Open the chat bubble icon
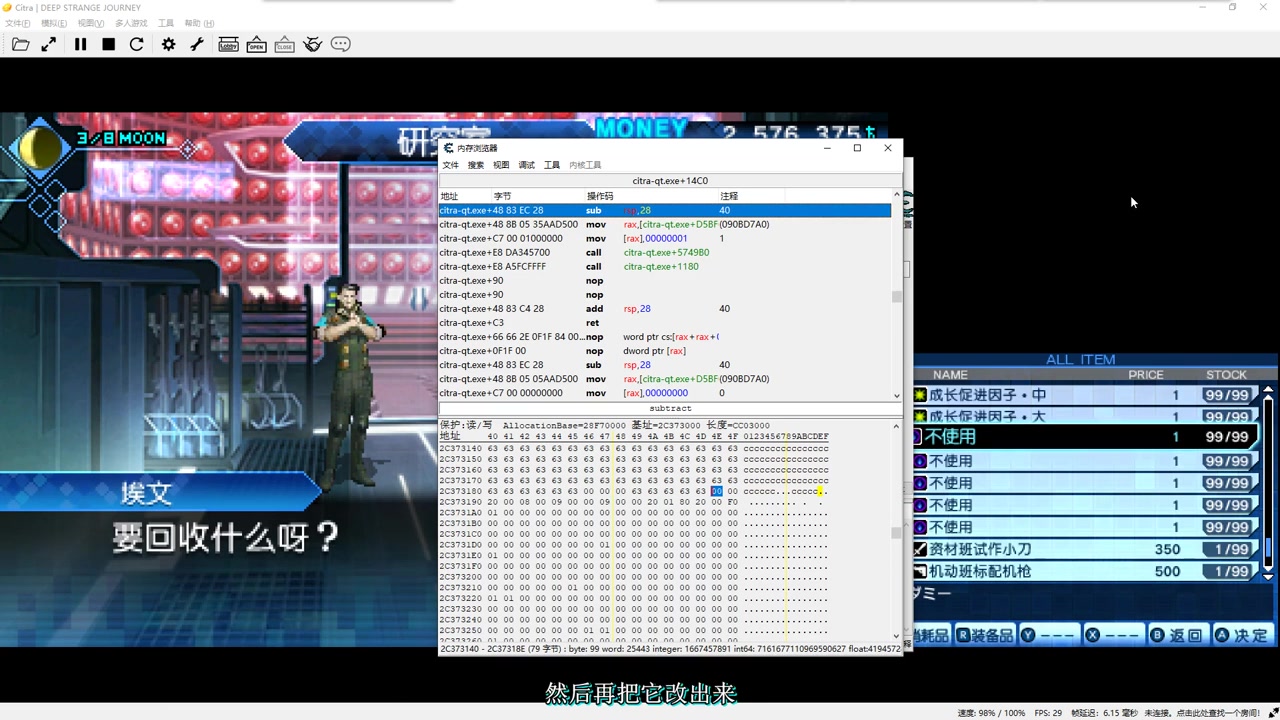1280x720 pixels. (341, 44)
